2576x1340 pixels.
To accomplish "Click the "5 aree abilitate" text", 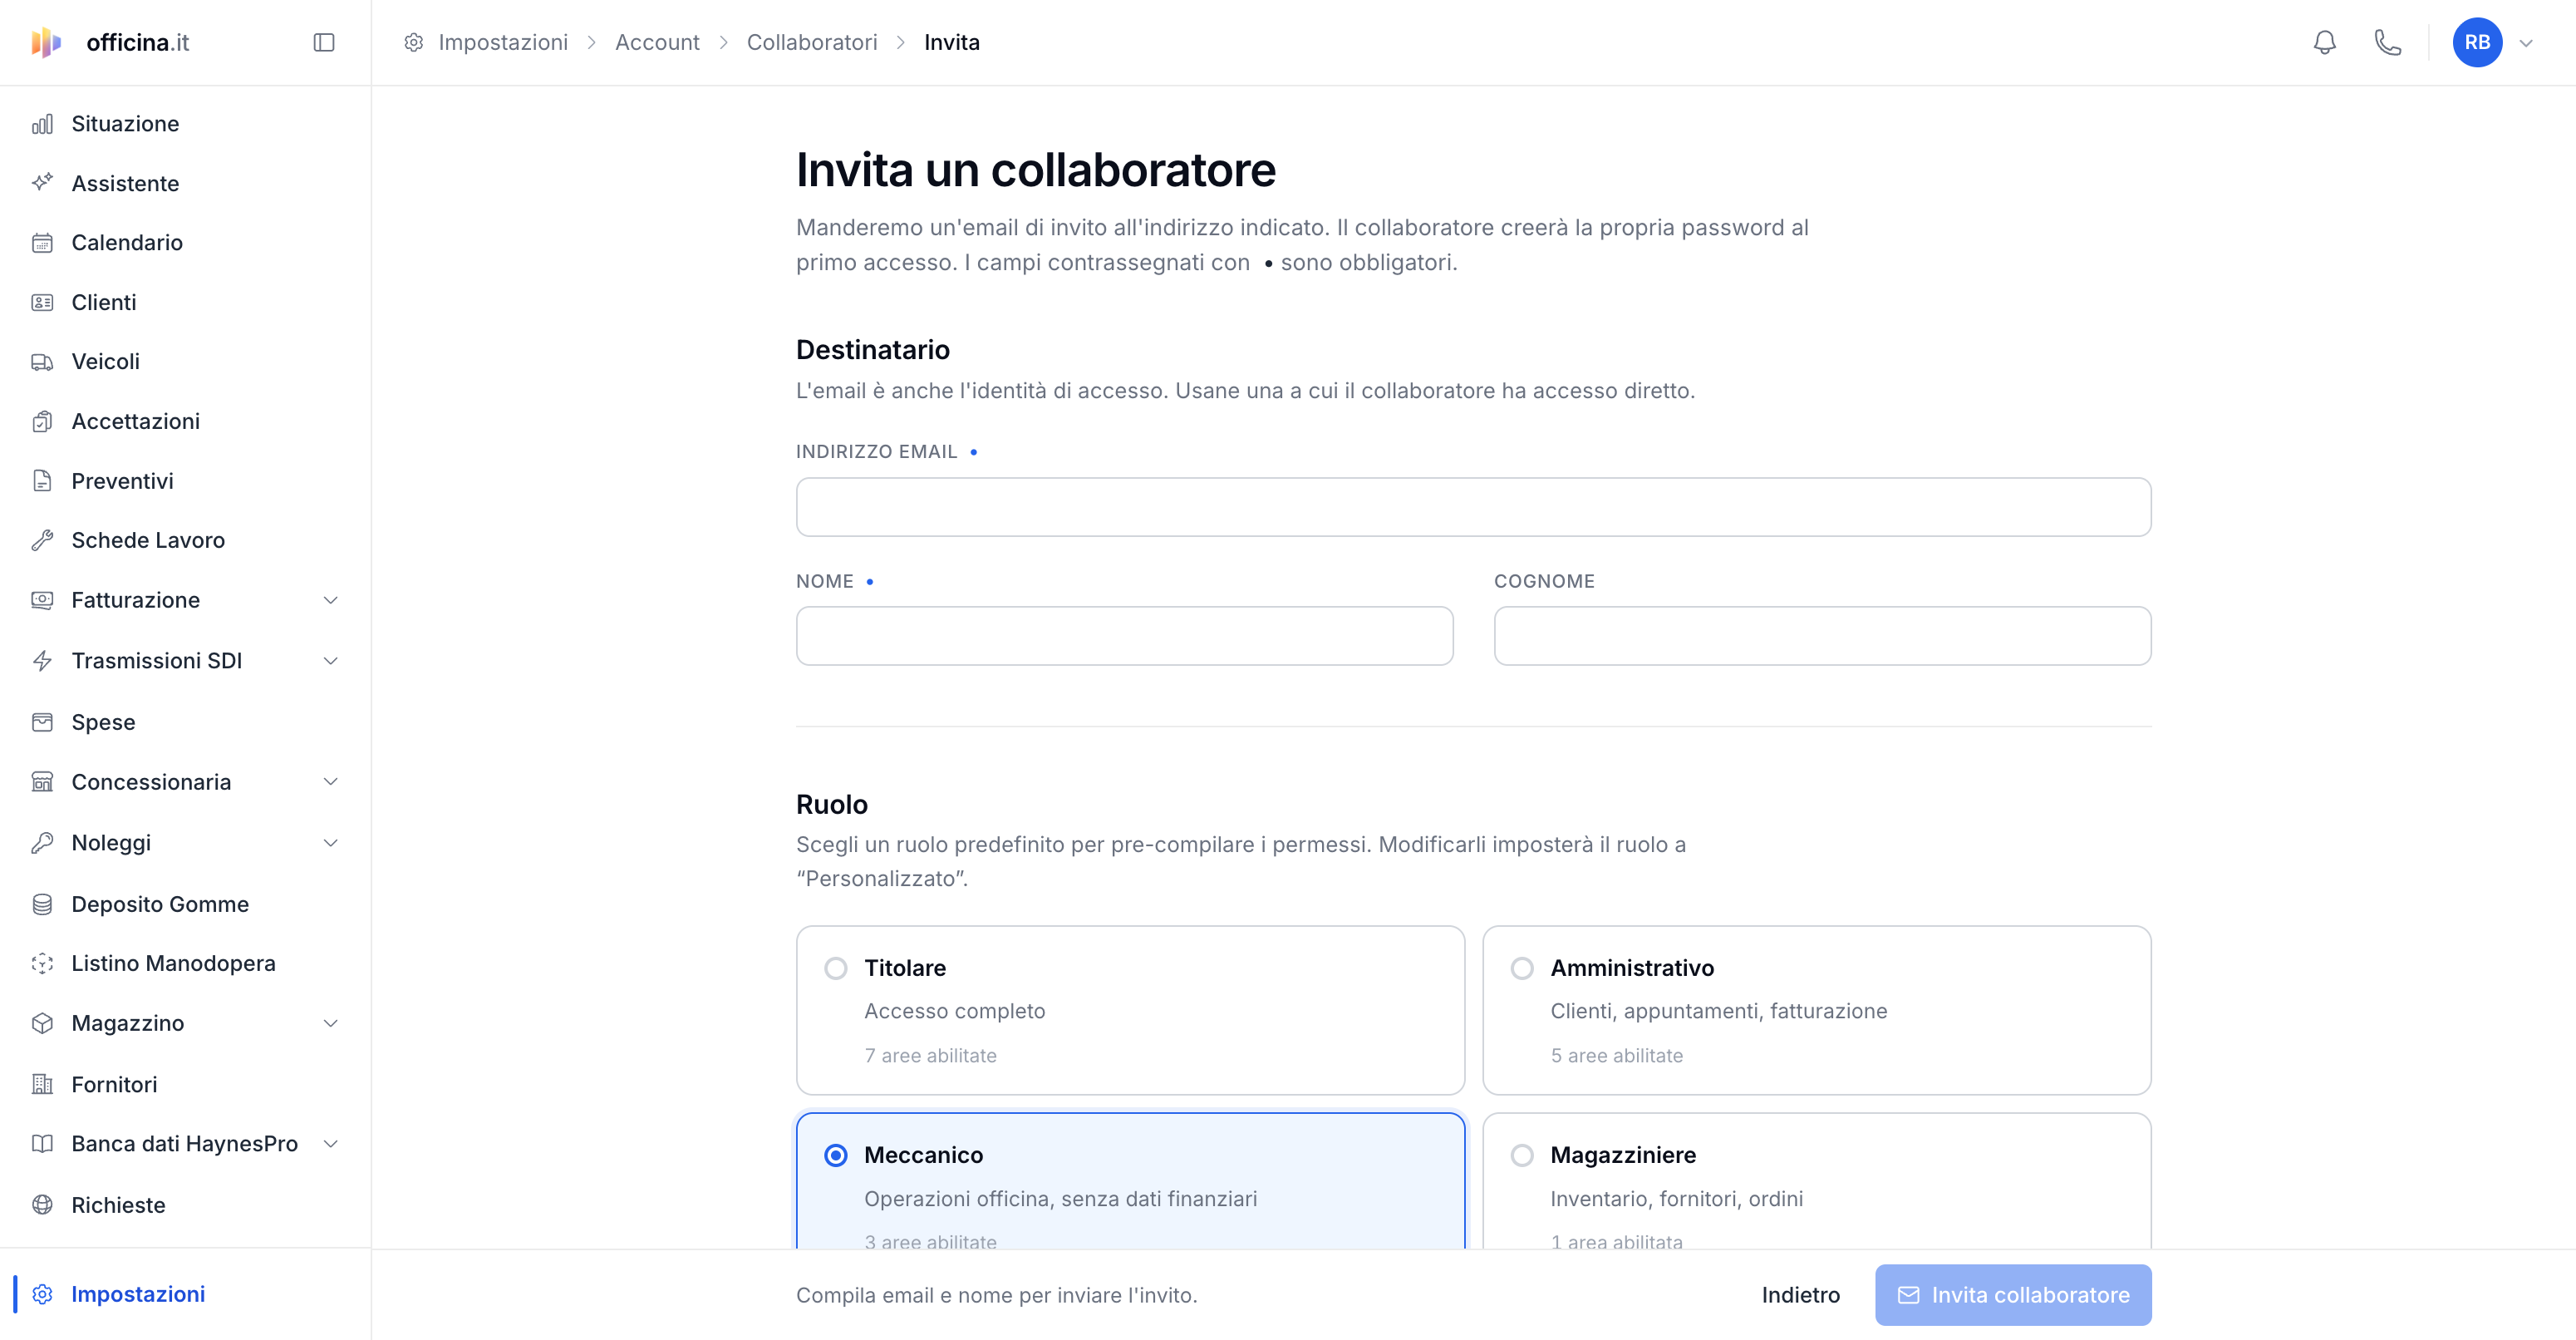I will click(1616, 1056).
